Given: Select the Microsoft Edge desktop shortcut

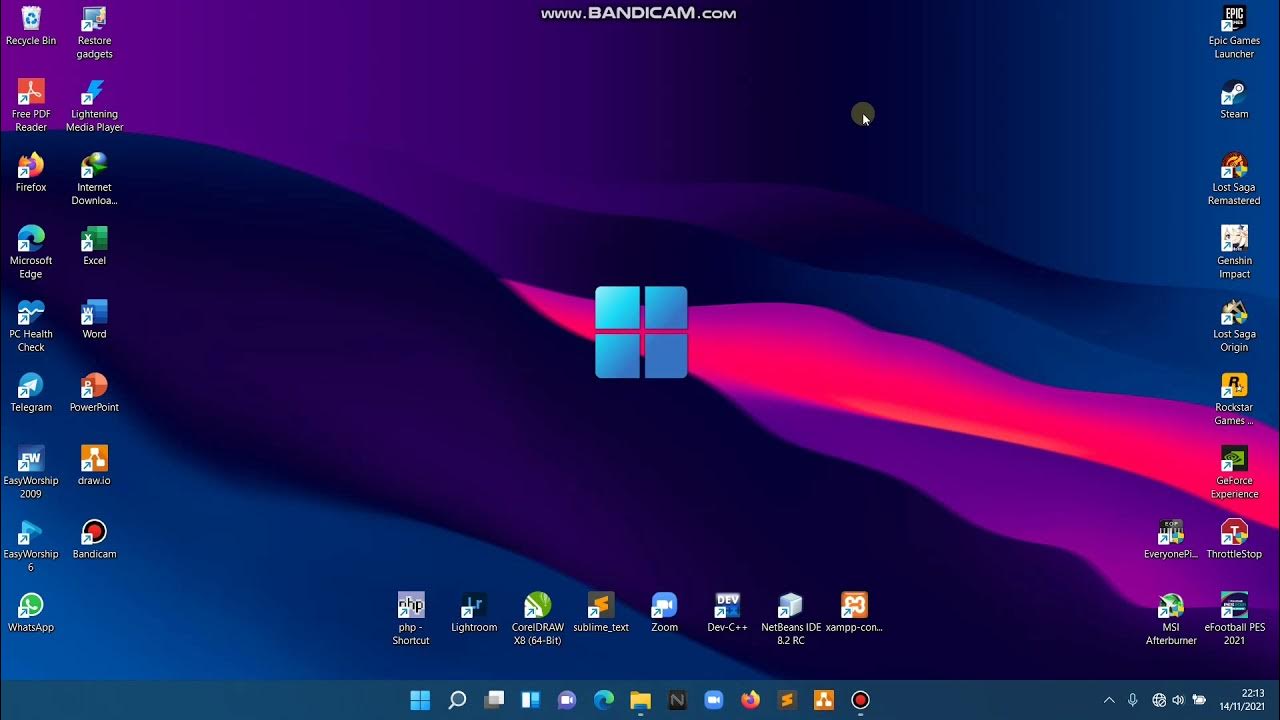Looking at the screenshot, I should tap(31, 252).
